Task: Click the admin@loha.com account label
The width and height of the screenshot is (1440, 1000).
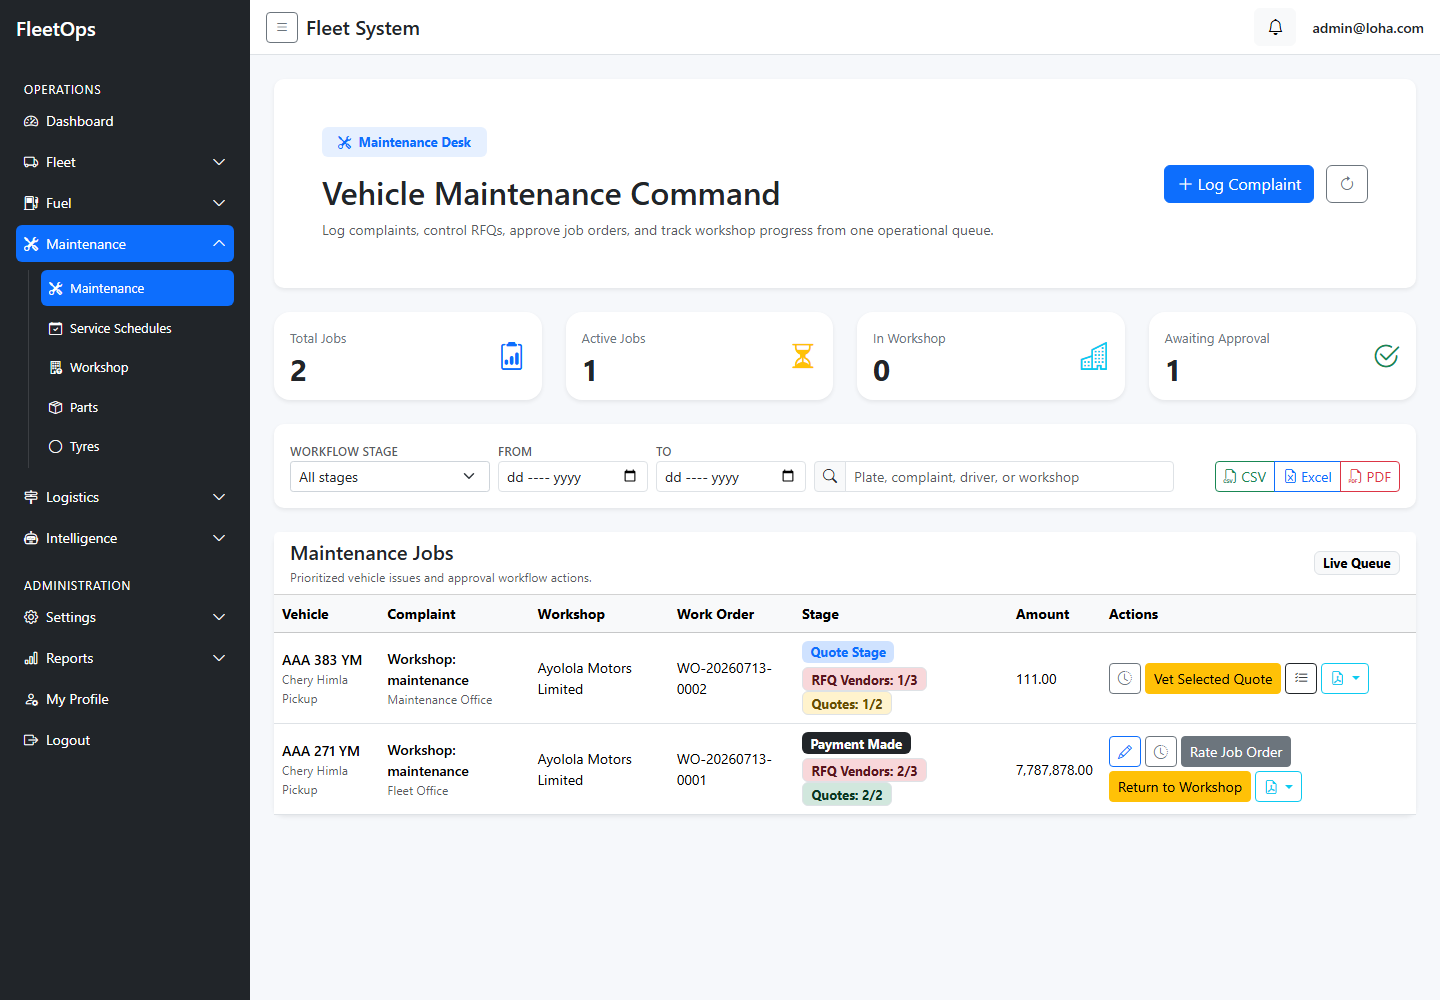Action: coord(1368,28)
